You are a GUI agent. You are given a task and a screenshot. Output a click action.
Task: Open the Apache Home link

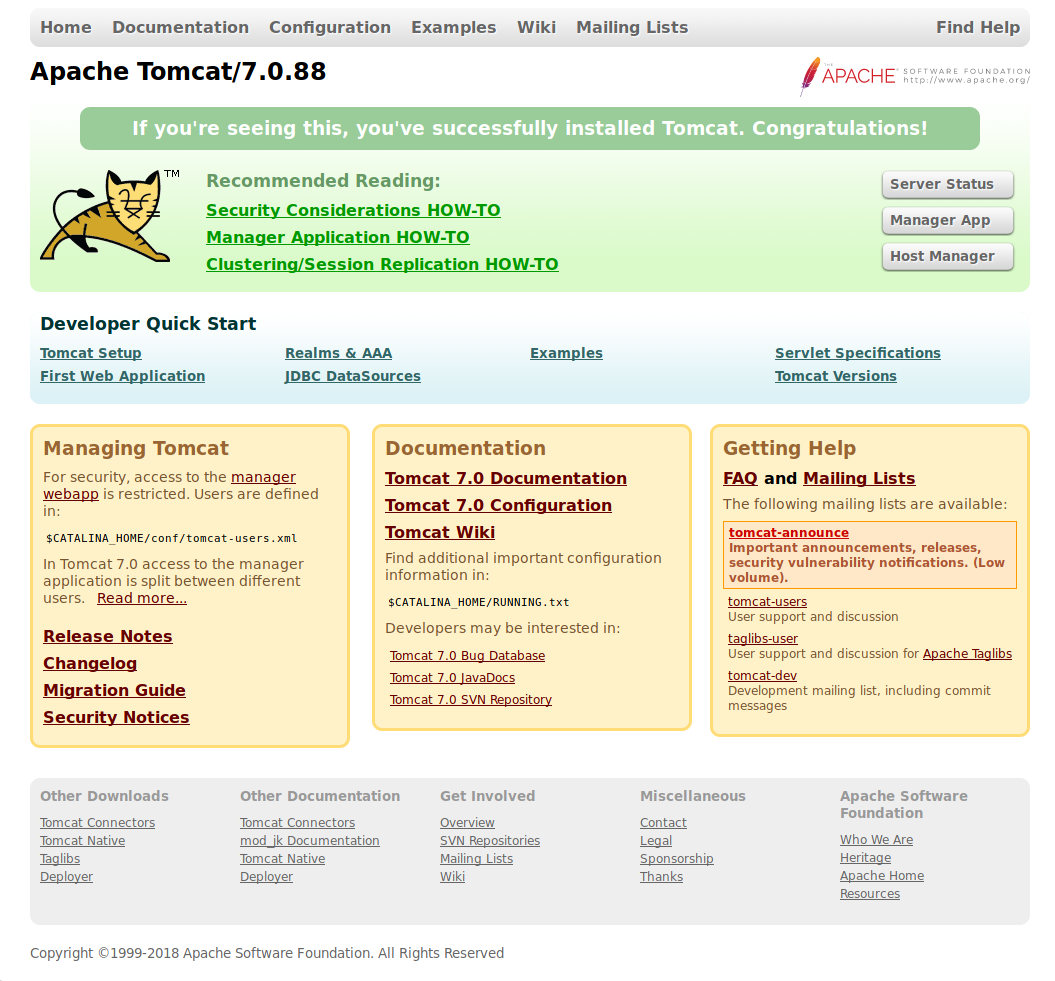click(882, 876)
